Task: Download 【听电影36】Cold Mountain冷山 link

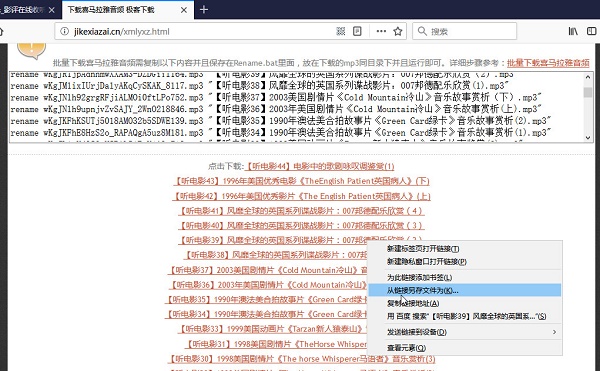Action: pyautogui.click(x=267, y=285)
